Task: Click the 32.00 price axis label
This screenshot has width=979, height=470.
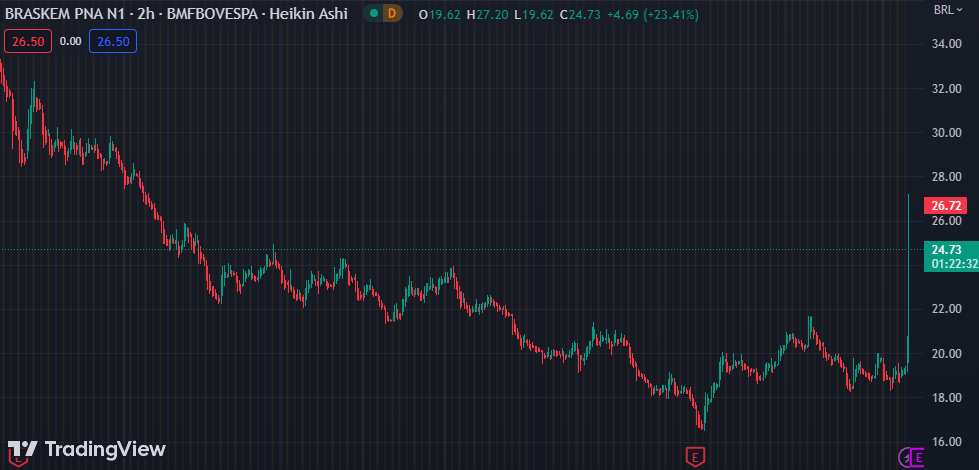Action: tap(945, 89)
